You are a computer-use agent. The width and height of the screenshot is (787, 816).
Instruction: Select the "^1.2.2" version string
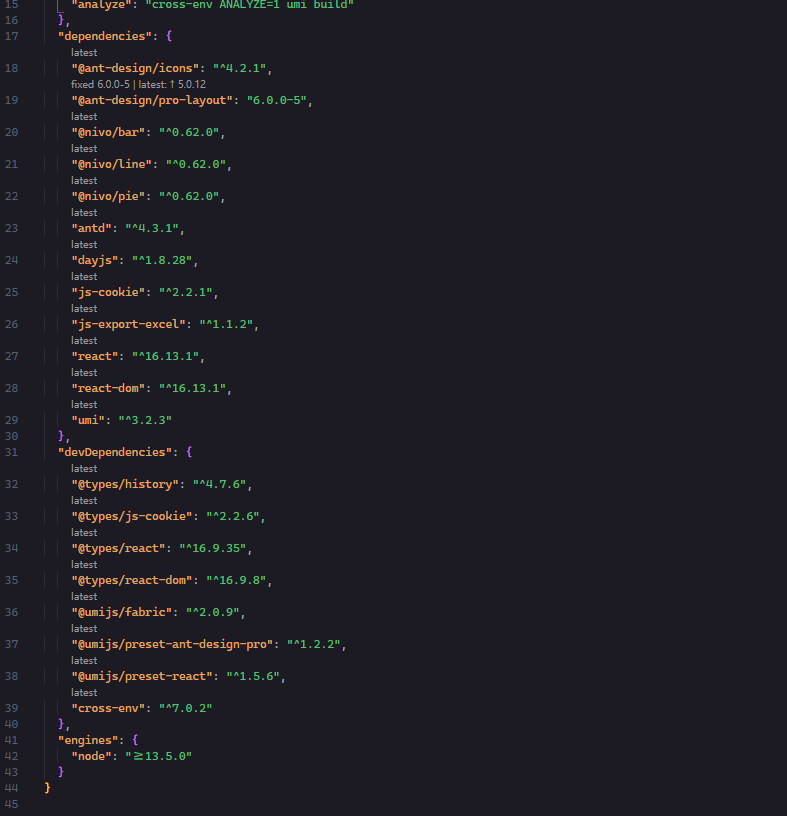[313, 644]
